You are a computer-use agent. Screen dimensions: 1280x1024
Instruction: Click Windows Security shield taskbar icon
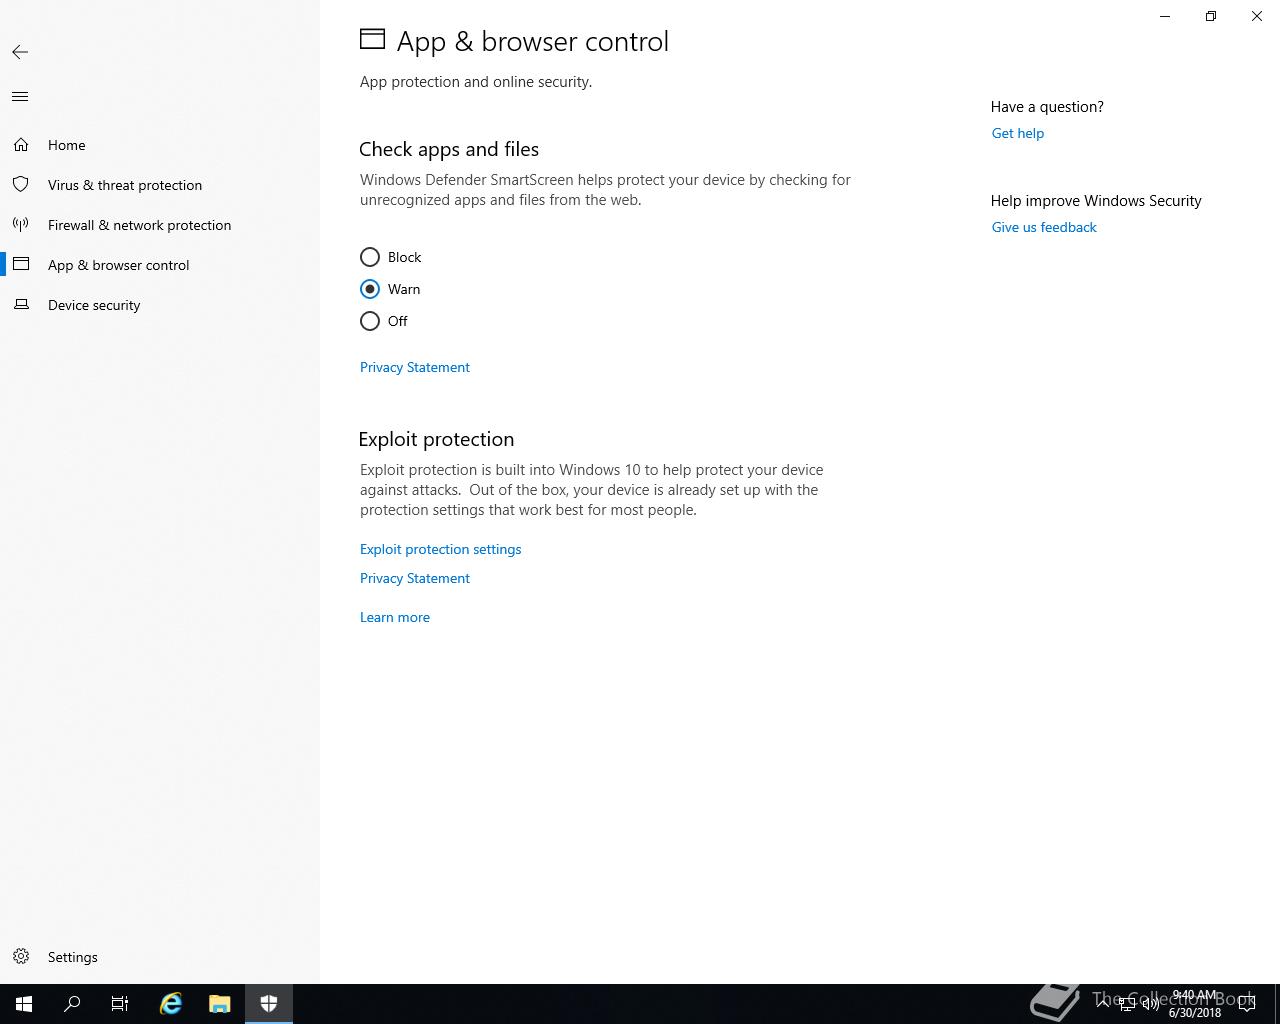point(269,1004)
